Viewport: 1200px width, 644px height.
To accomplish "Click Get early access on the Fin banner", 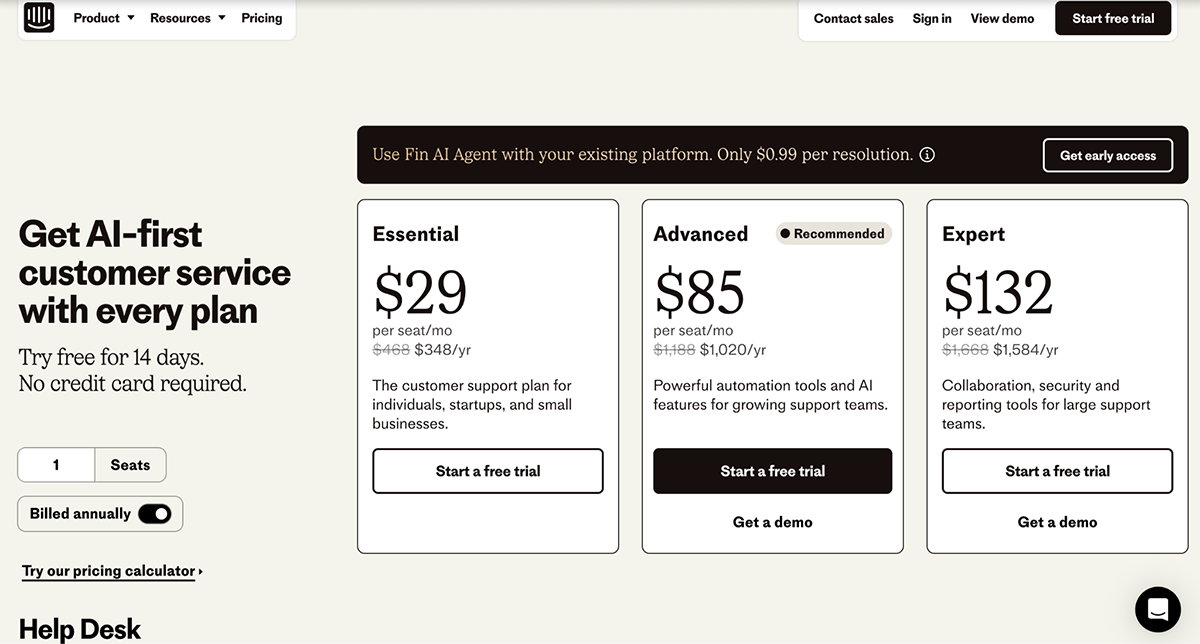I will coord(1107,155).
